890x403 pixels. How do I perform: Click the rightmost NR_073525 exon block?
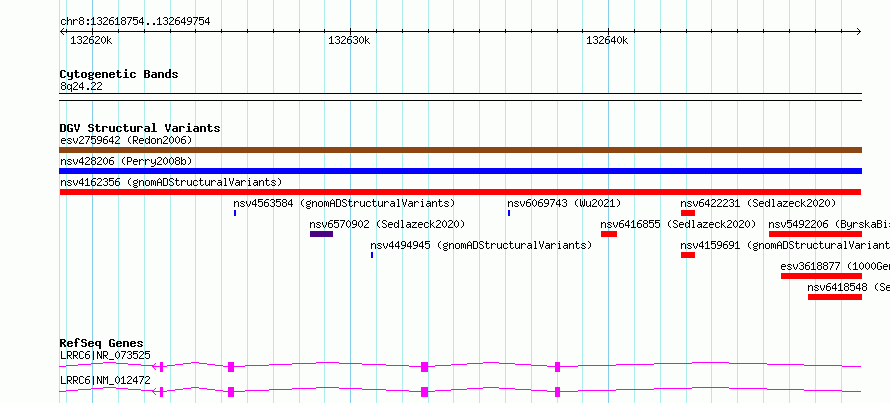pos(557,367)
